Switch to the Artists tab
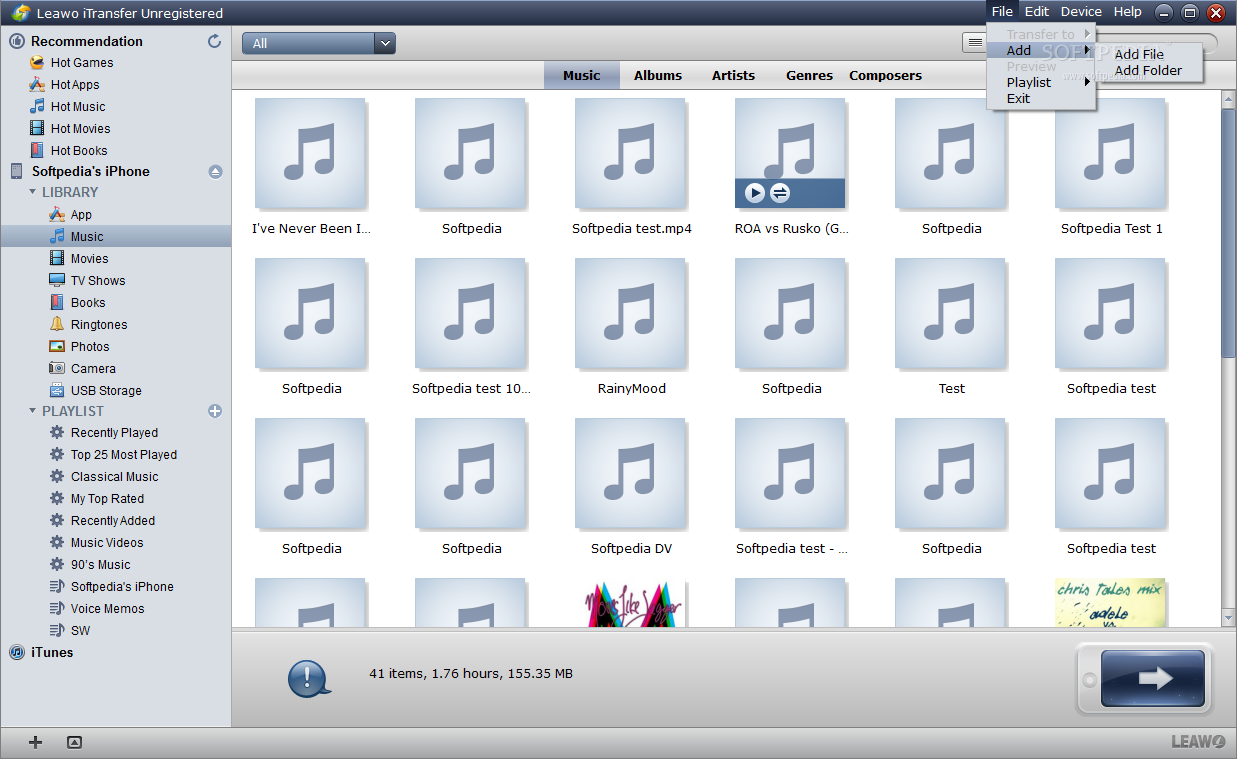This screenshot has height=759, width=1237. click(x=733, y=75)
